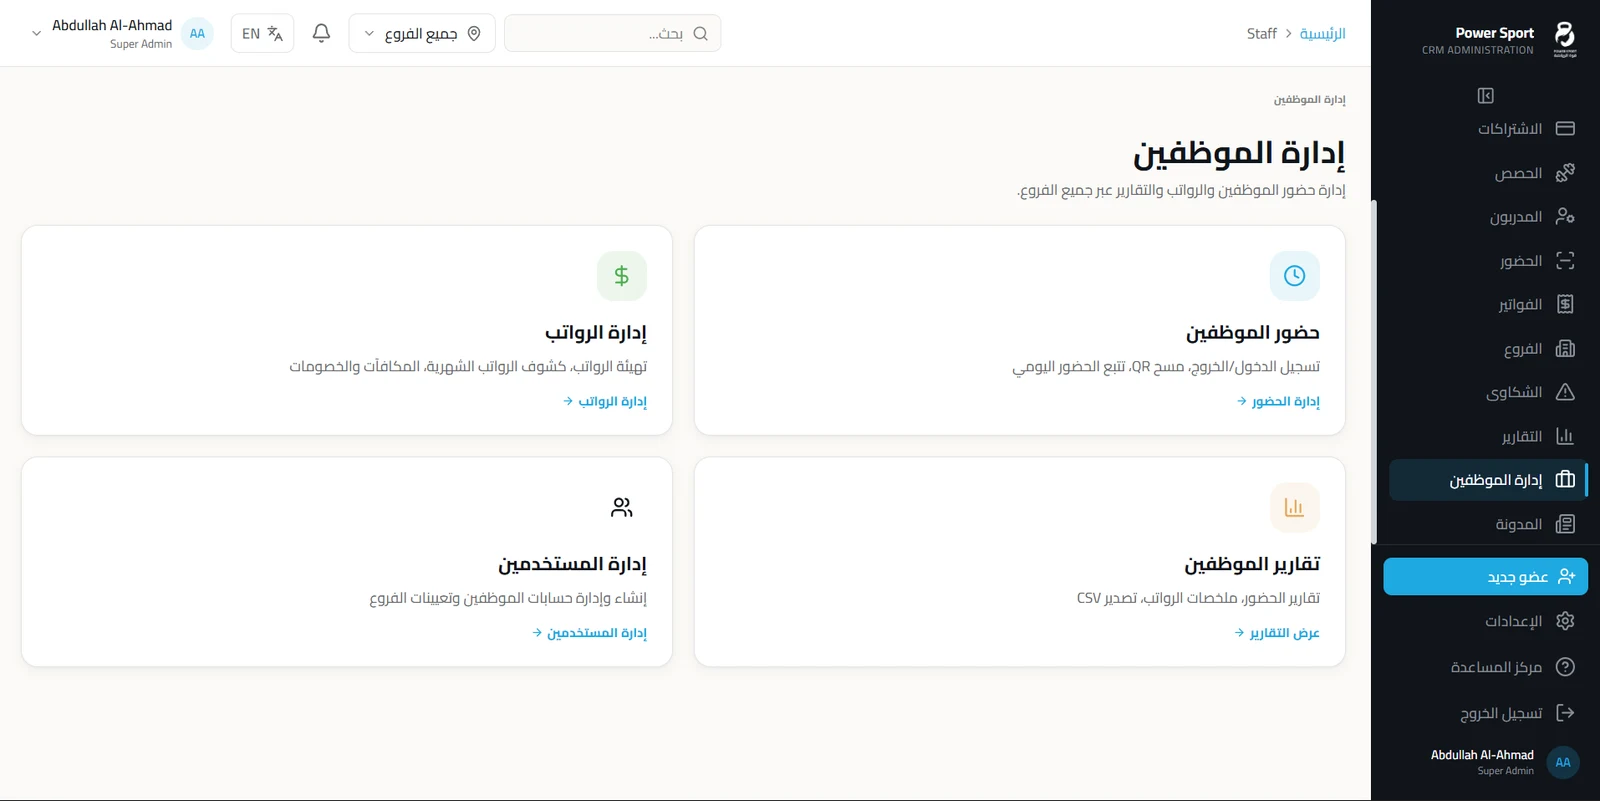Click the إدارة الموظفين briefcase icon in sidebar
Image resolution: width=1600 pixels, height=801 pixels.
[x=1566, y=480]
